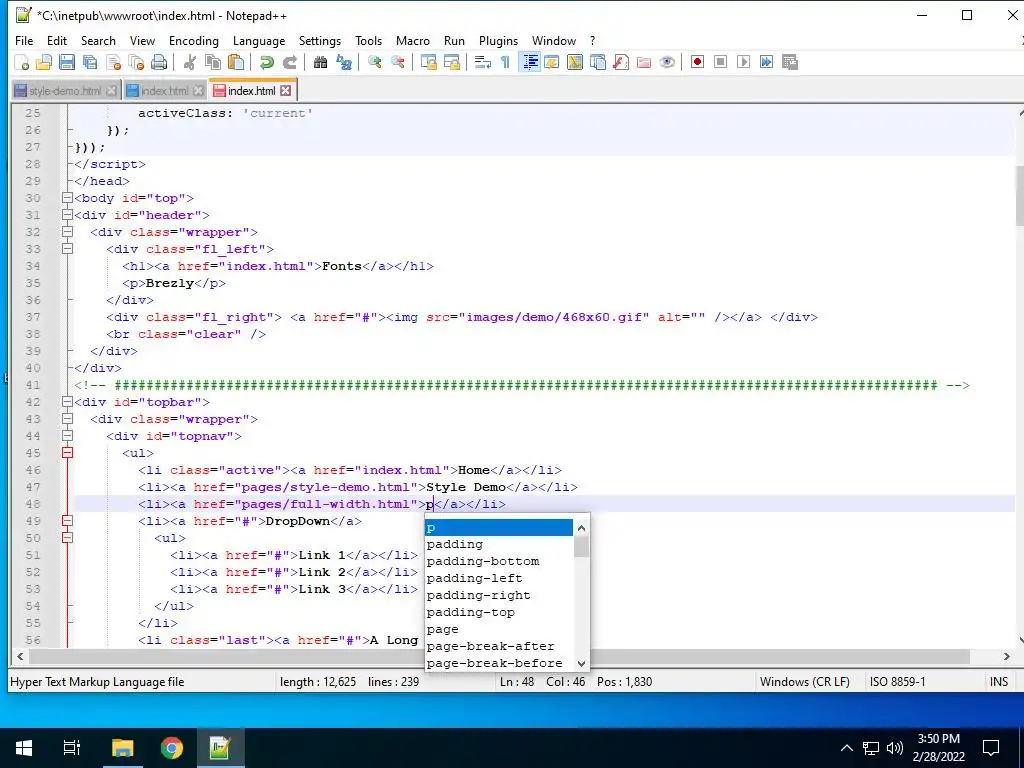Click the Save All icon
The width and height of the screenshot is (1024, 768).
click(x=89, y=62)
